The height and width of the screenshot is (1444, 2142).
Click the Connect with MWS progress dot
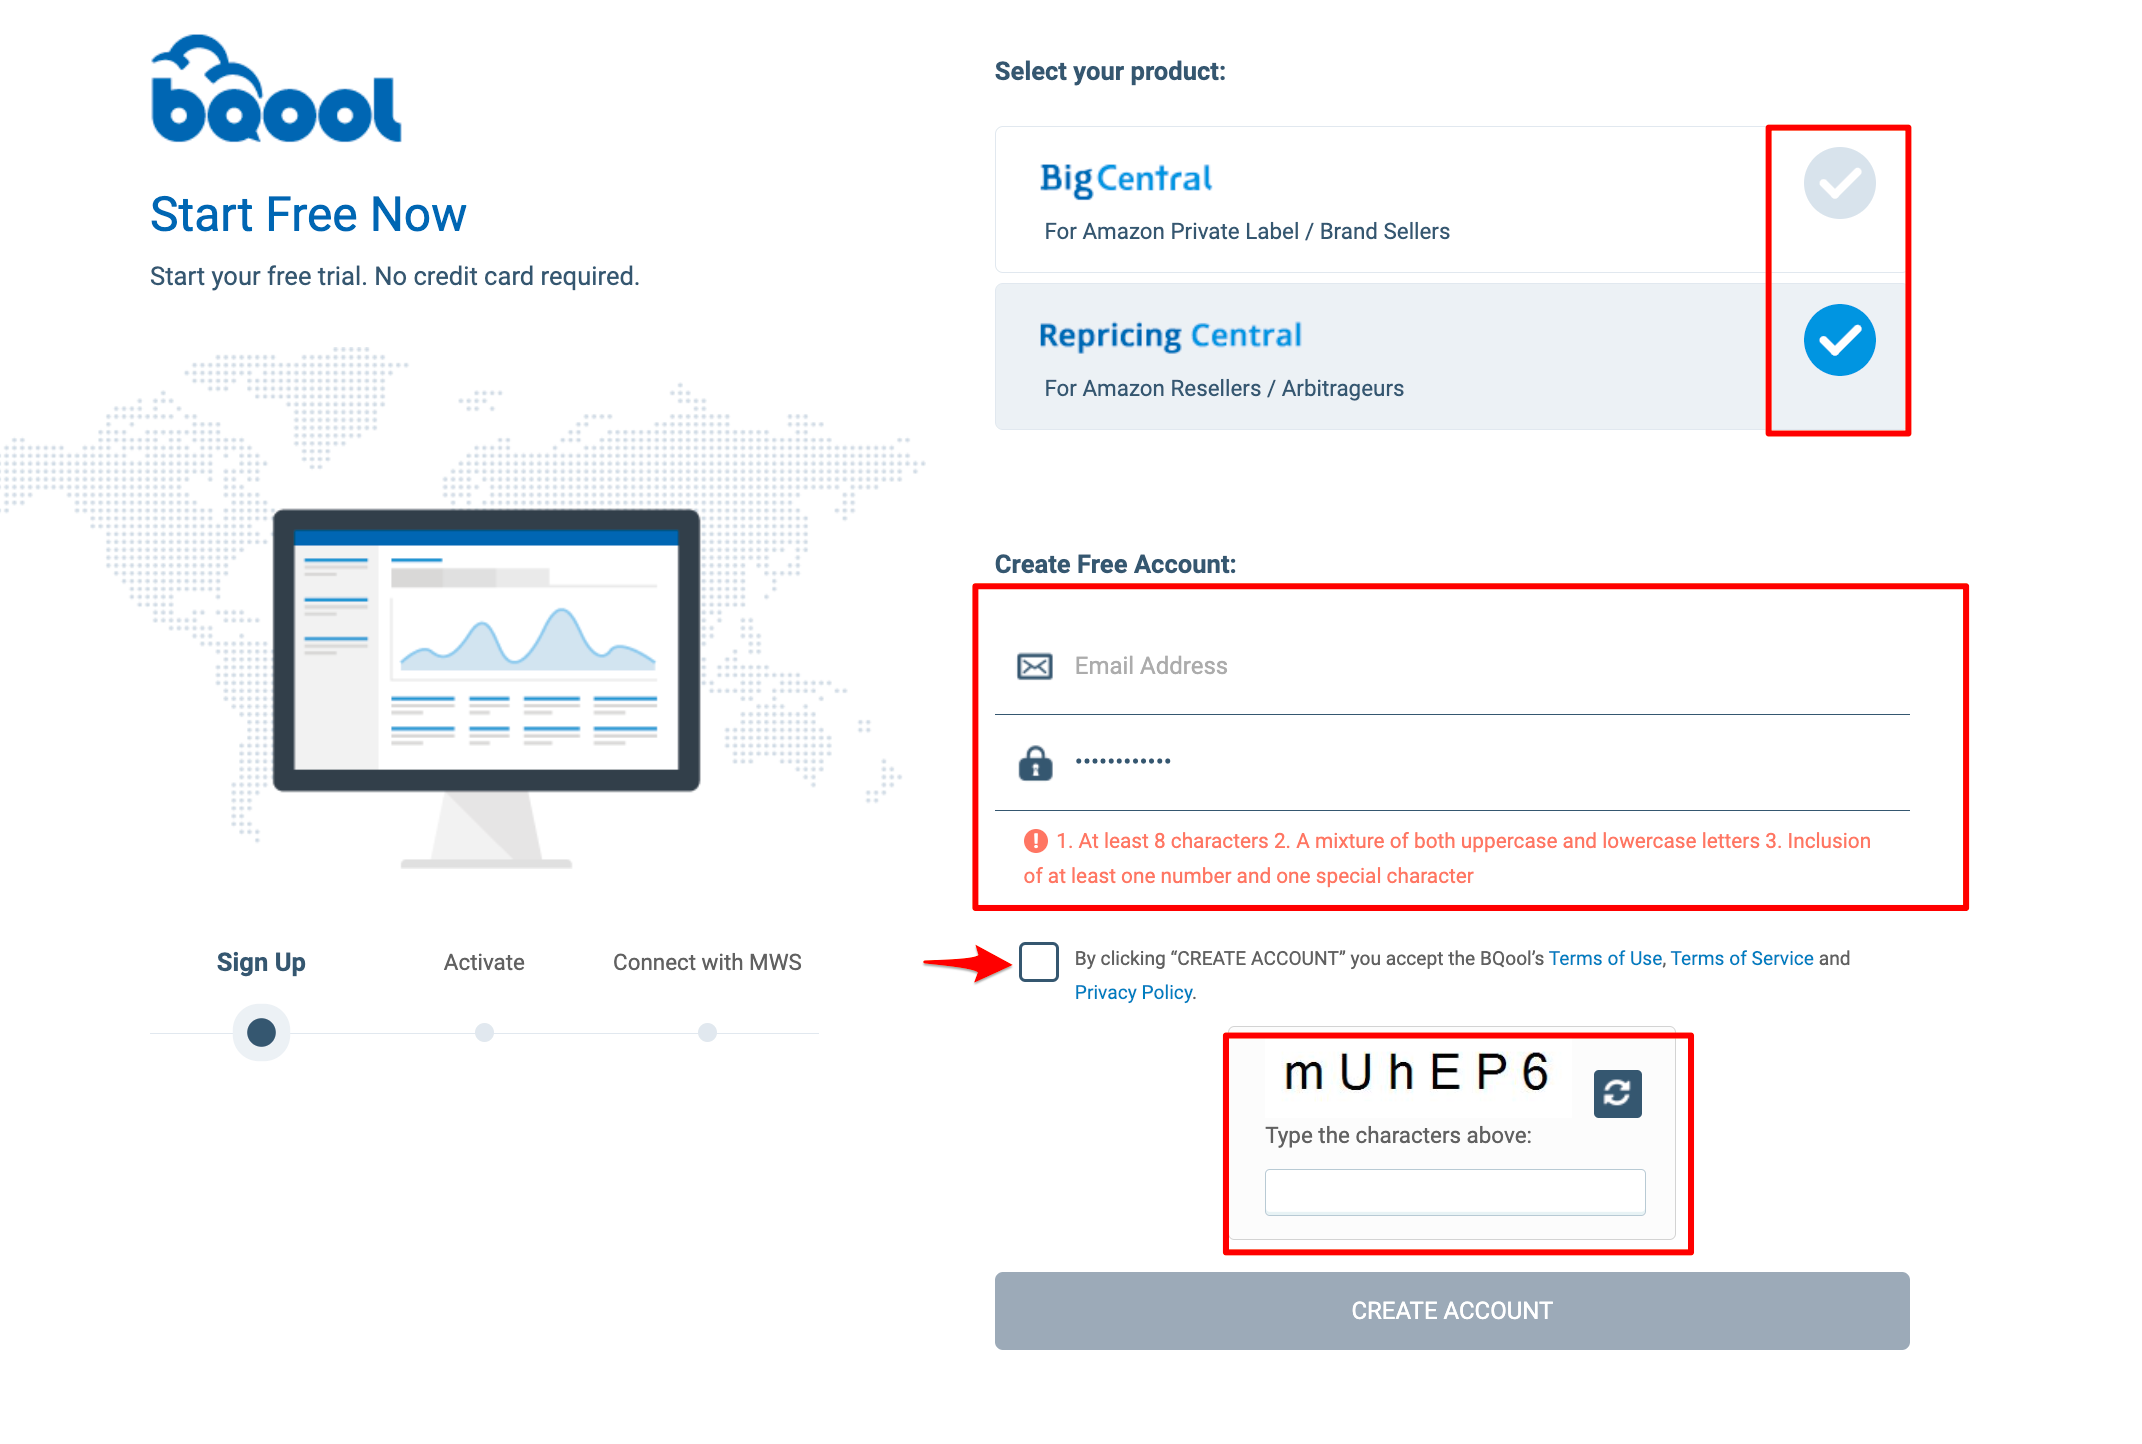pyautogui.click(x=707, y=1032)
